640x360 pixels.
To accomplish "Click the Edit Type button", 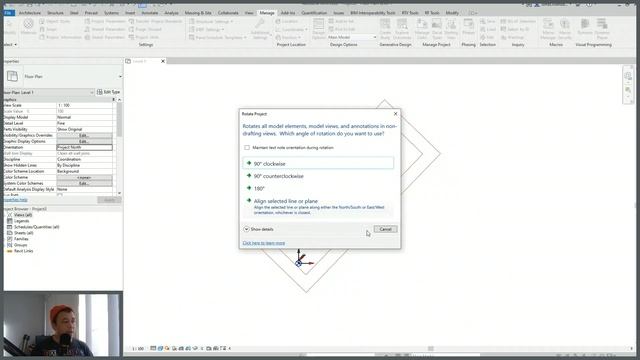I will (109, 92).
